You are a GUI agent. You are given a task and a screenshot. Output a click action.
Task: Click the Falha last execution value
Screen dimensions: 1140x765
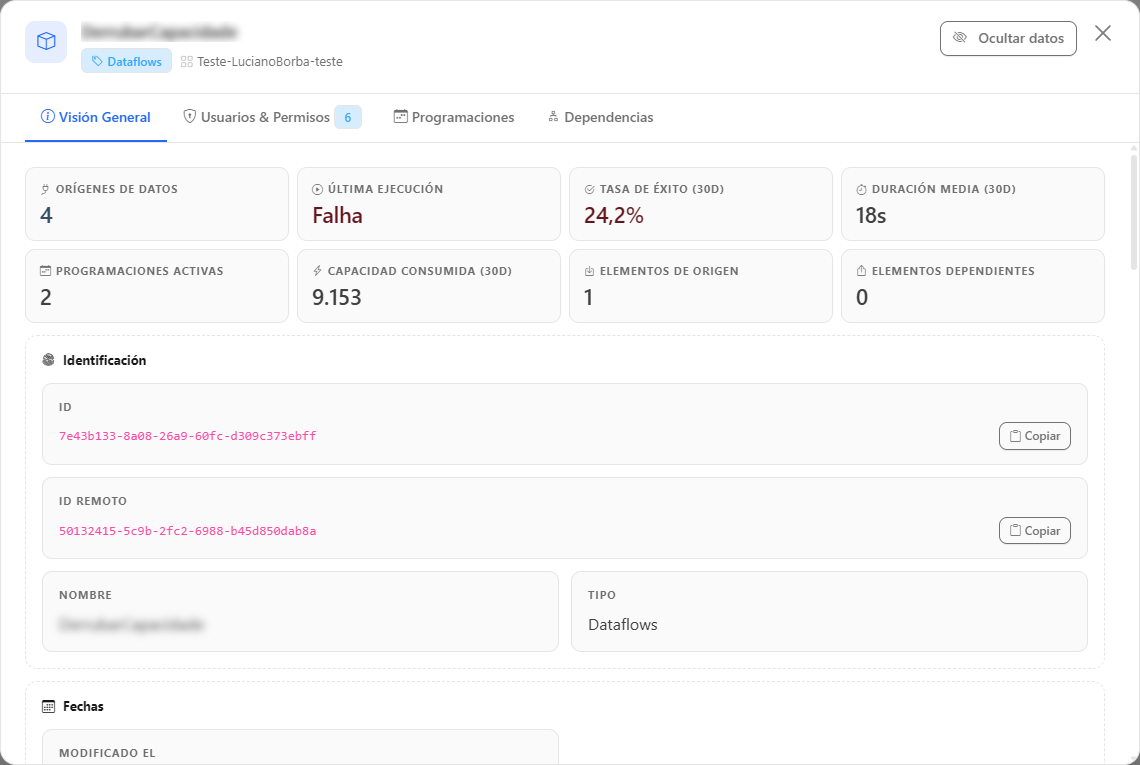[x=337, y=215]
